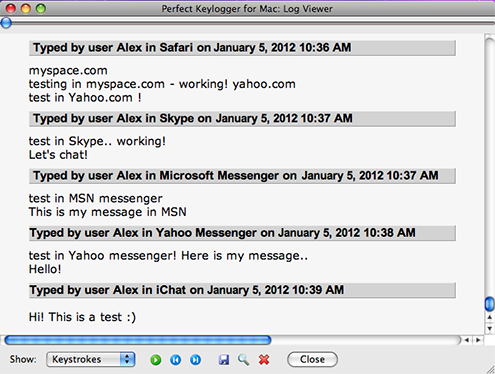The image size is (495, 374).
Task: Go to previous log with blue rewind icon
Action: click(x=176, y=360)
